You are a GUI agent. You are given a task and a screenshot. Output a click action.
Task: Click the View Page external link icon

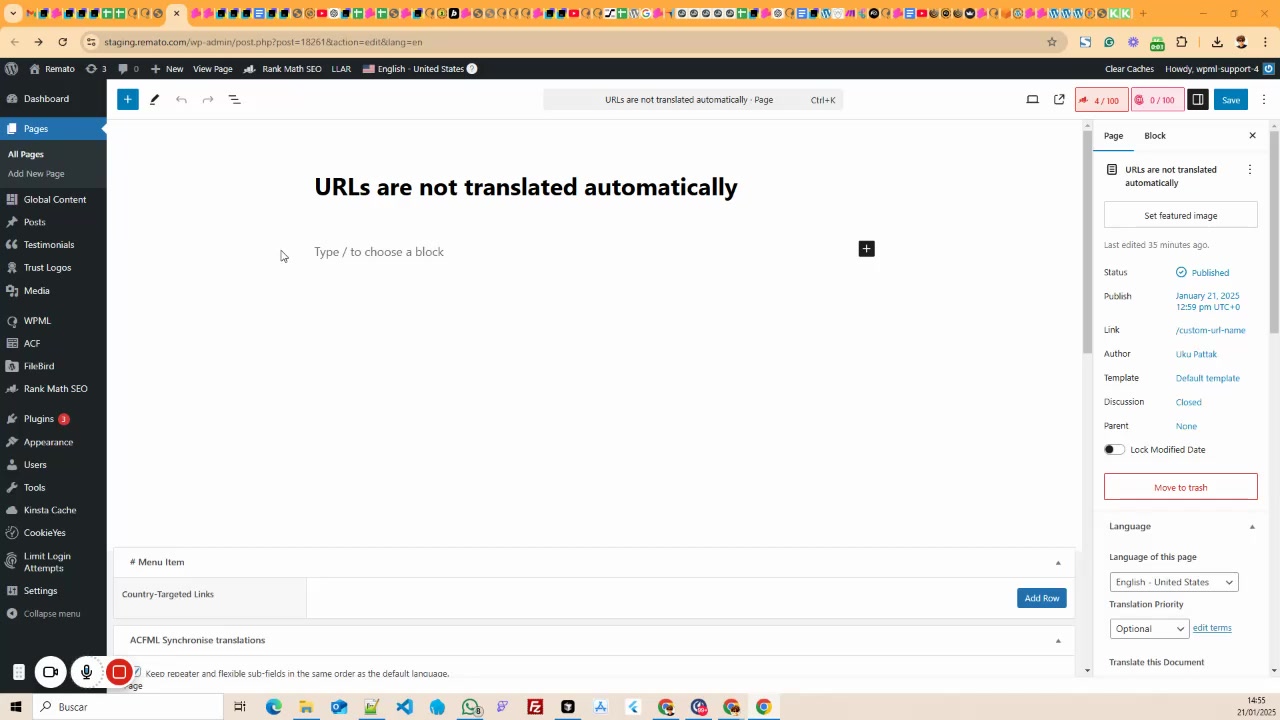point(1059,99)
